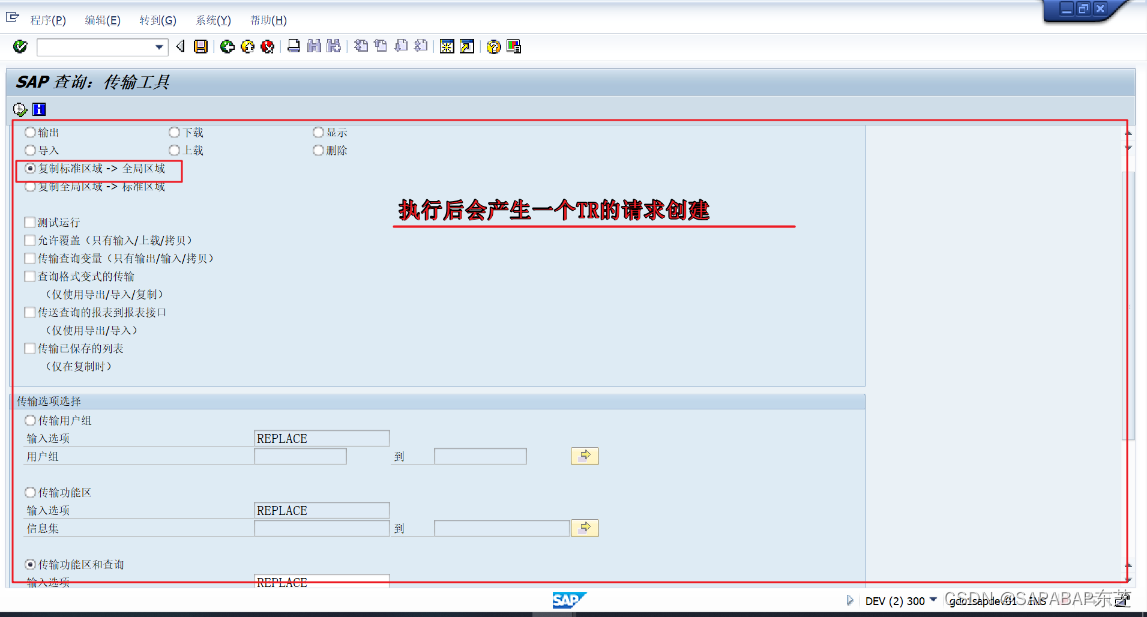Select the 显示 radio button
Viewport: 1147px width, 617px height.
point(318,132)
